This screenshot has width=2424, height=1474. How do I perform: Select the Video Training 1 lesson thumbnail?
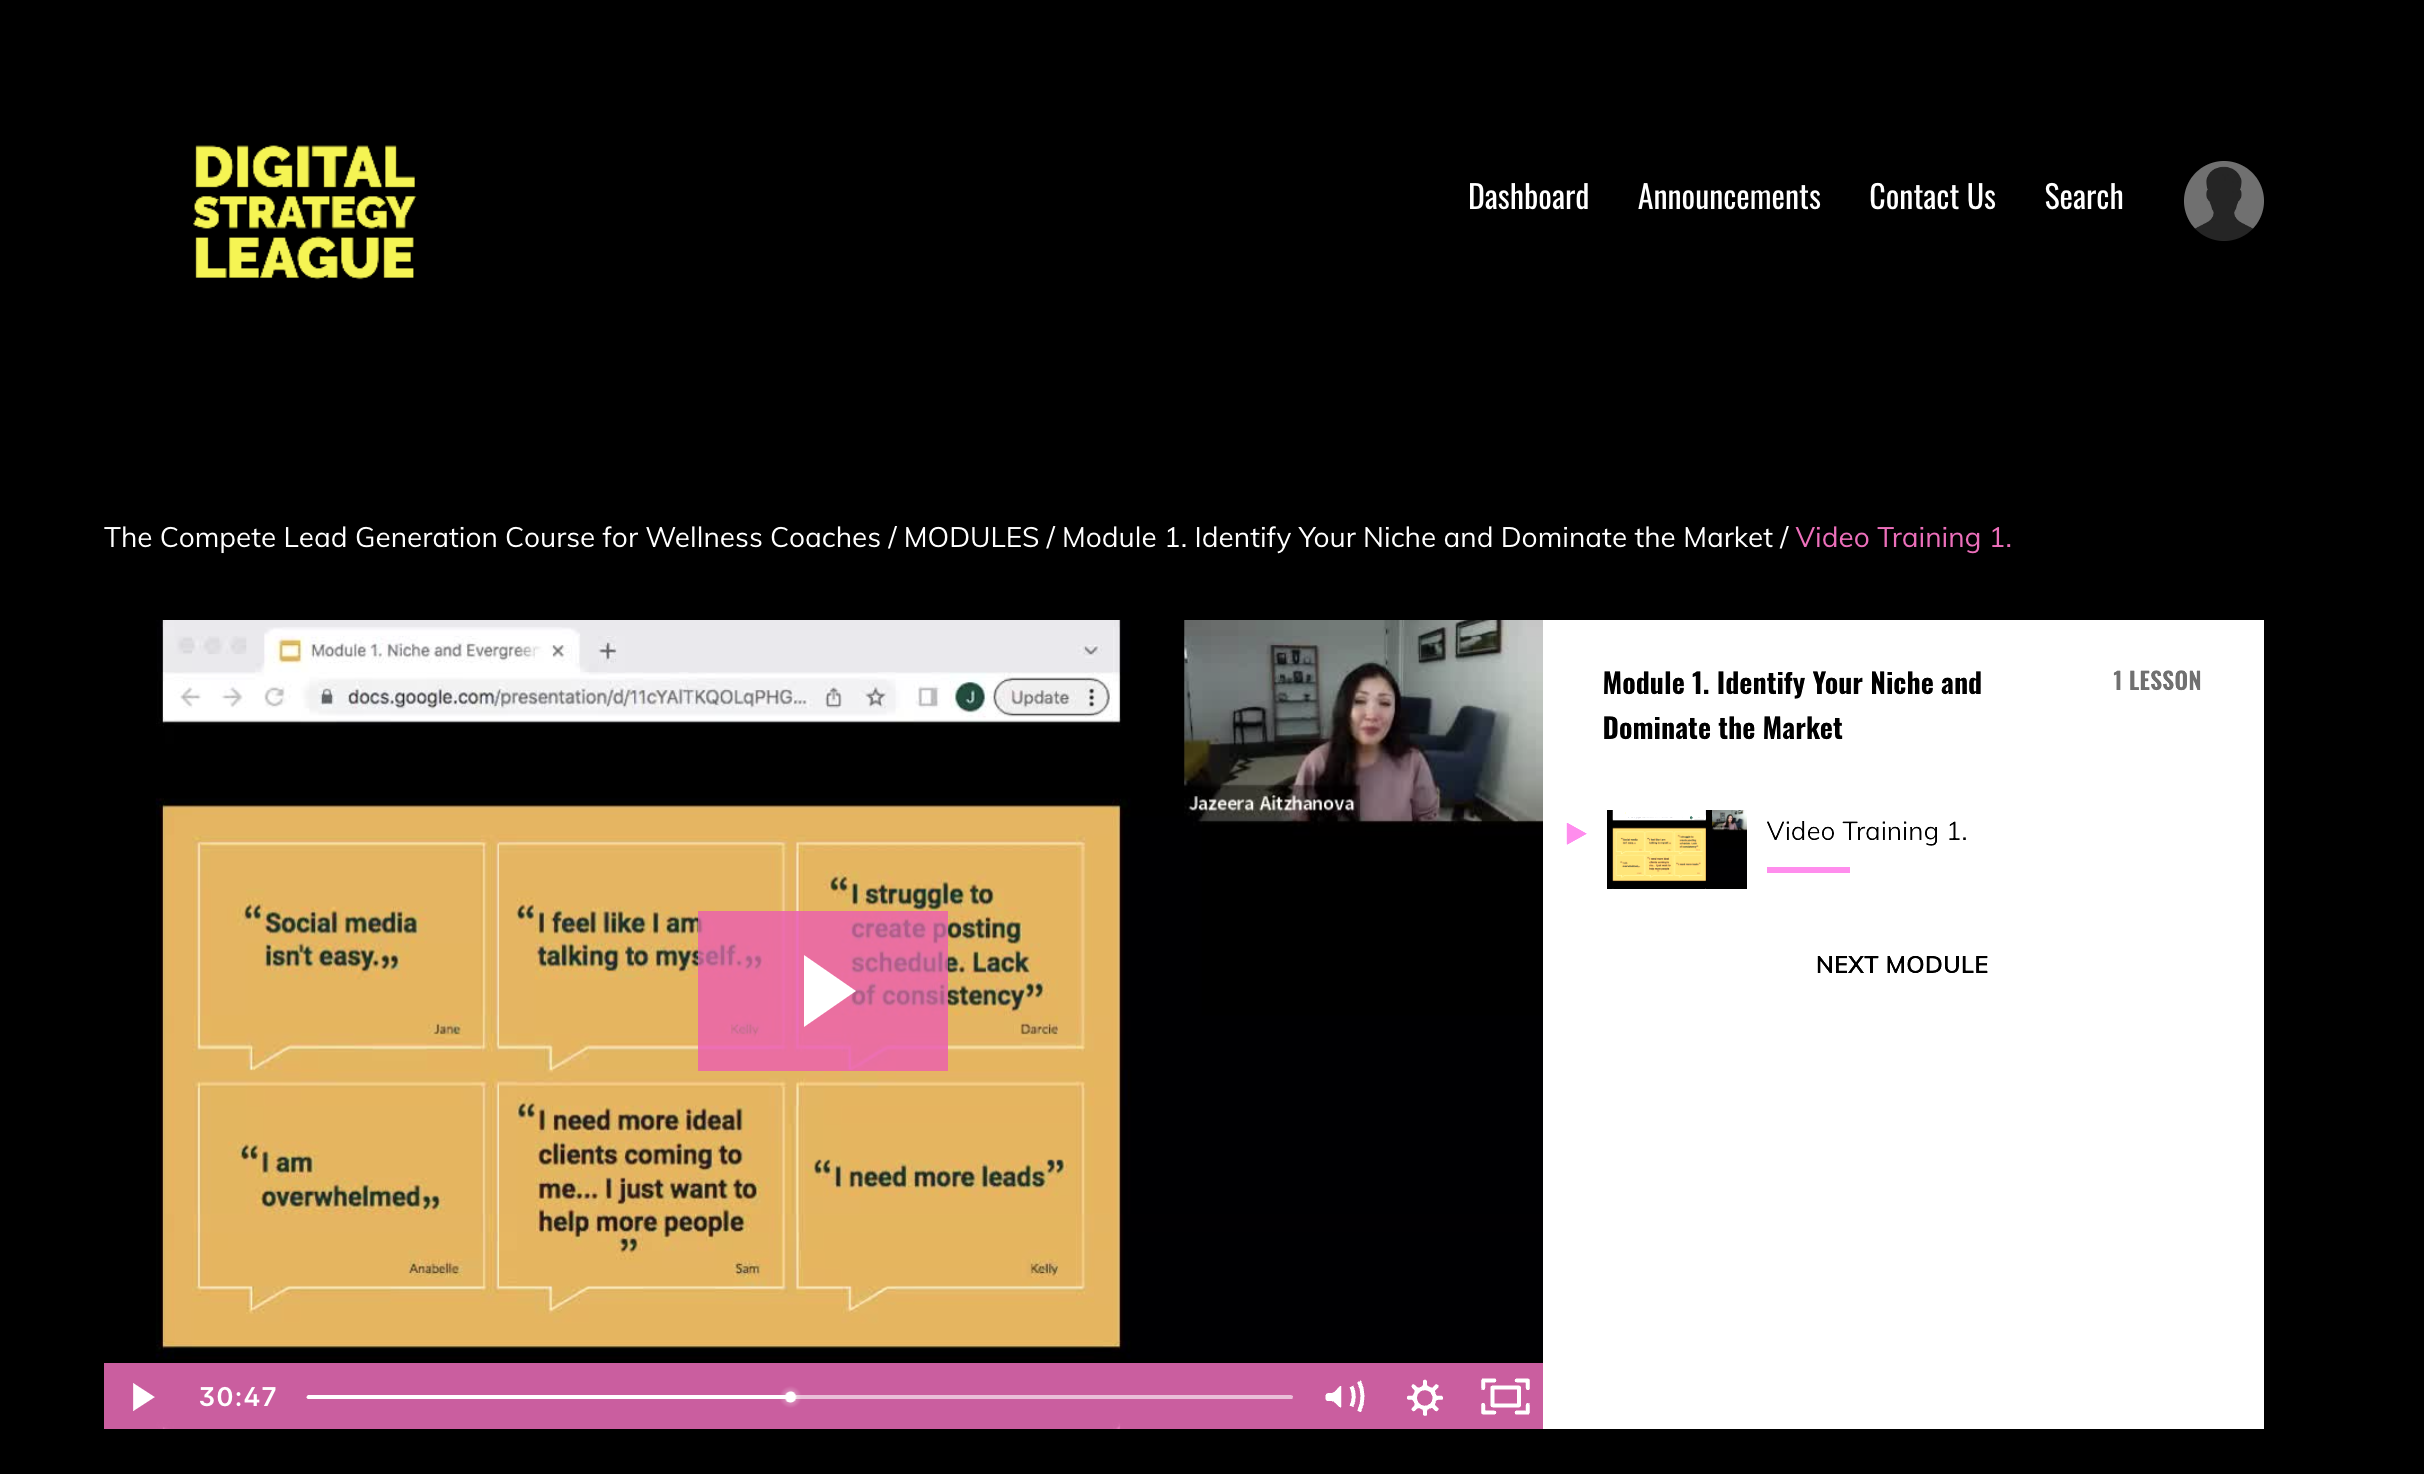tap(1676, 848)
